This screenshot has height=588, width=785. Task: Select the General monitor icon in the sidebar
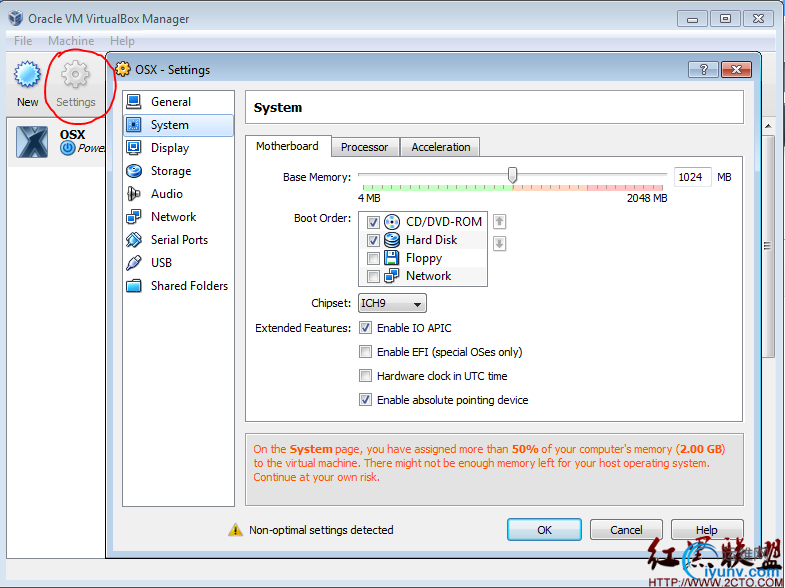[134, 102]
